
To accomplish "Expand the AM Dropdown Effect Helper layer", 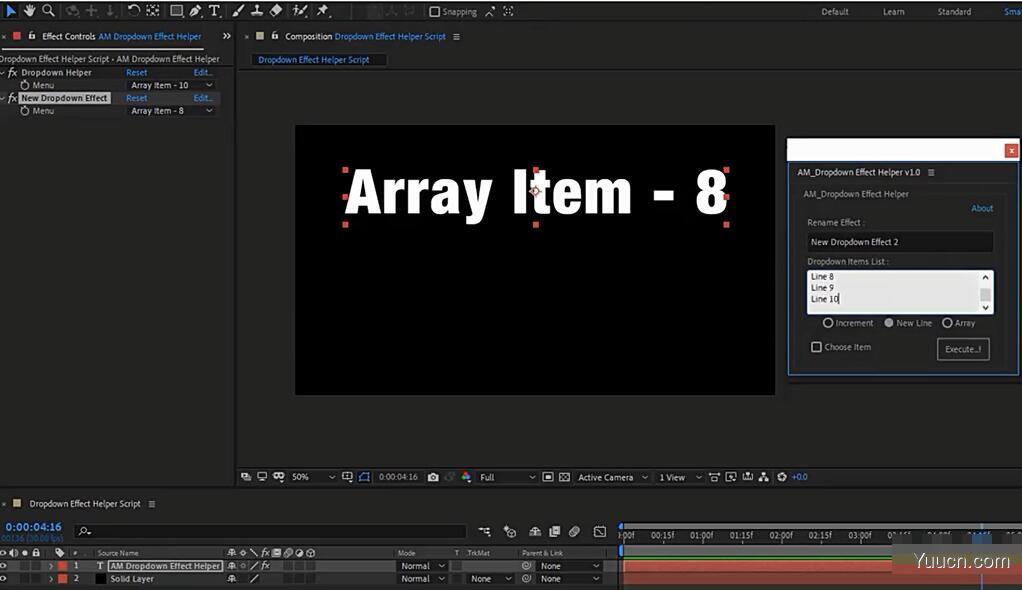I will (51, 566).
